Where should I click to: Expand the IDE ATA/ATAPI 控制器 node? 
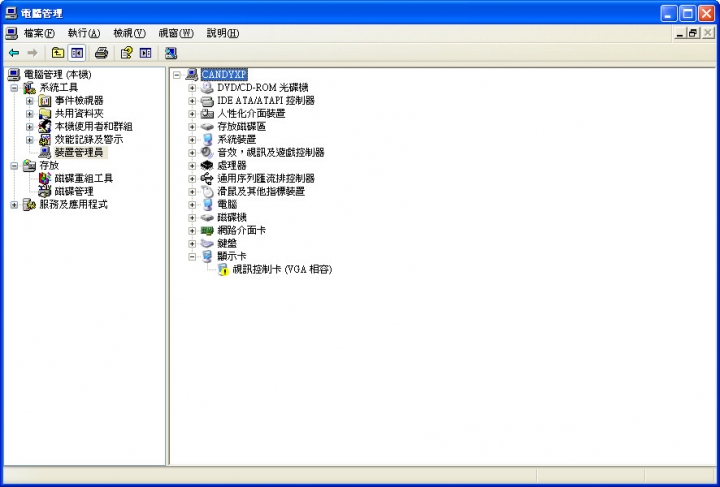(x=192, y=101)
